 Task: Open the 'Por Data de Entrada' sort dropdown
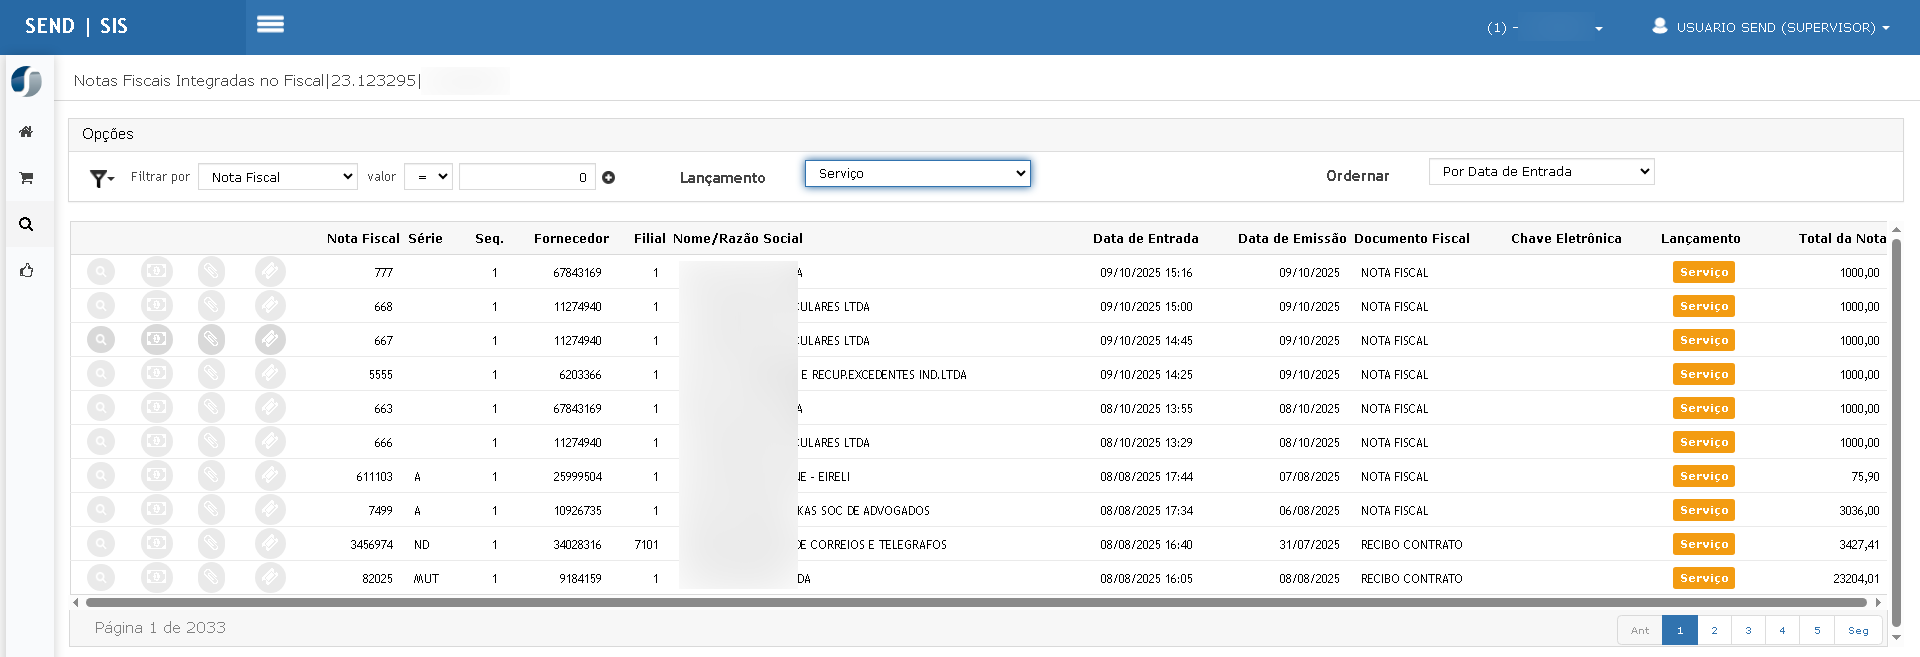coord(1541,172)
